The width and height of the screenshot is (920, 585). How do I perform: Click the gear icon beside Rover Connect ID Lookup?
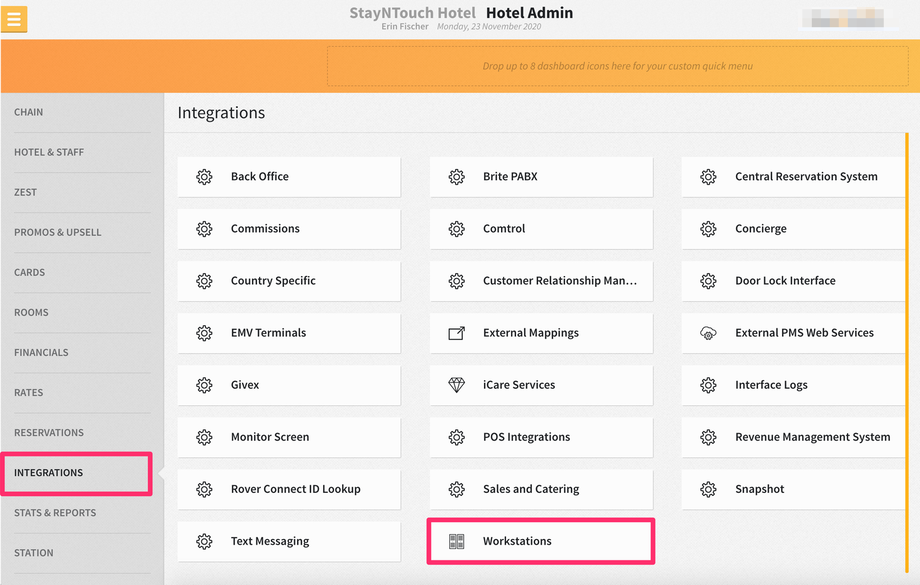(x=204, y=489)
